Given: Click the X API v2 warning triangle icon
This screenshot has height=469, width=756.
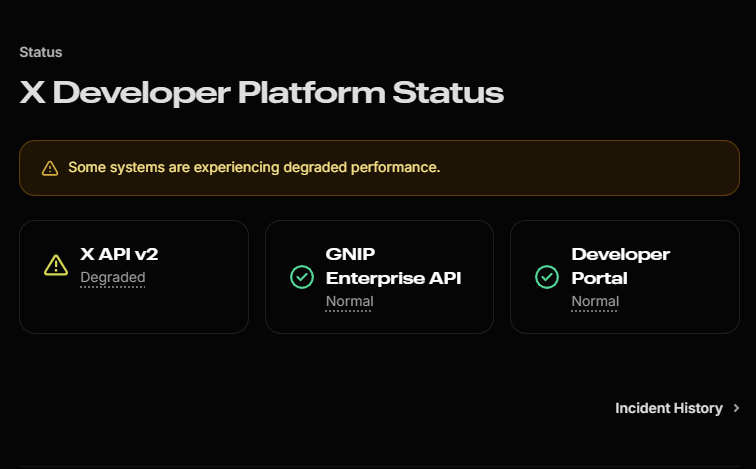Looking at the screenshot, I should pyautogui.click(x=56, y=265).
